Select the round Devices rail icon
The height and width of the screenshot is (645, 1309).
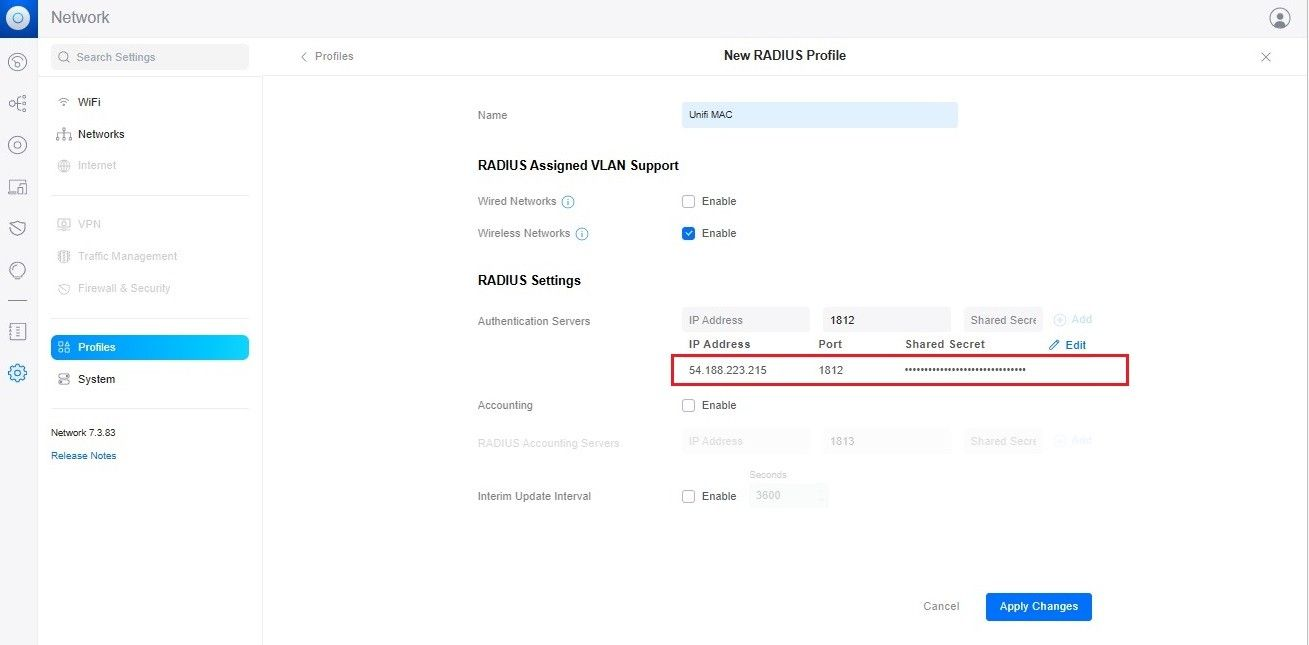pos(17,145)
